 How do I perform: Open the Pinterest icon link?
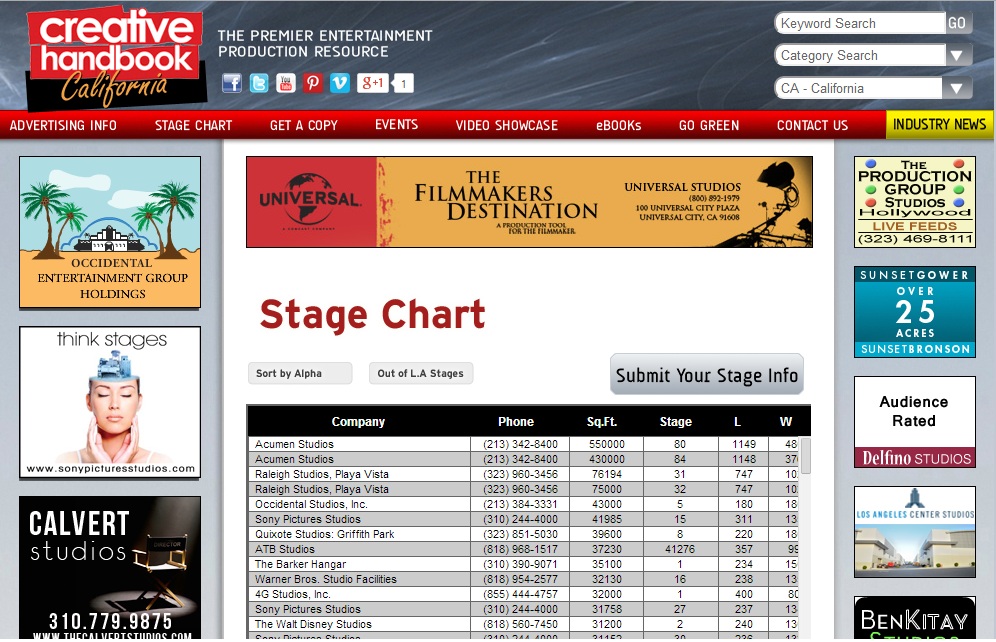tap(313, 83)
